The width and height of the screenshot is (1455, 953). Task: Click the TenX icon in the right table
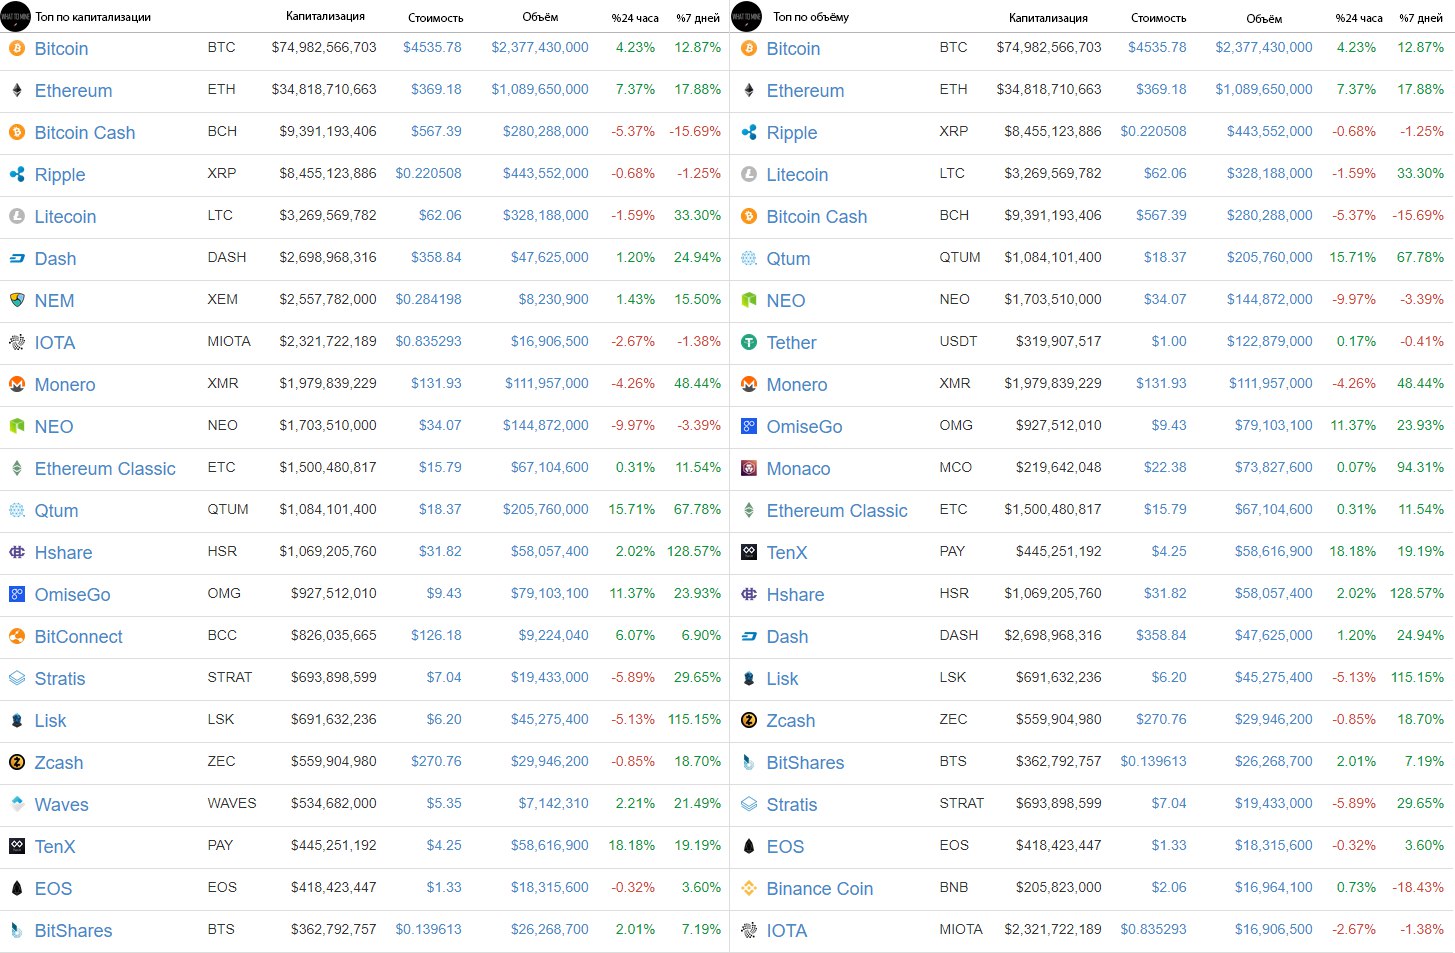(749, 552)
